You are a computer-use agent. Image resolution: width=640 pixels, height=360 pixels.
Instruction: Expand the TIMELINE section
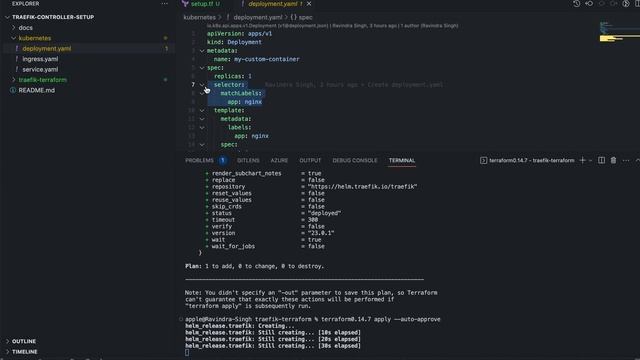click(24, 351)
